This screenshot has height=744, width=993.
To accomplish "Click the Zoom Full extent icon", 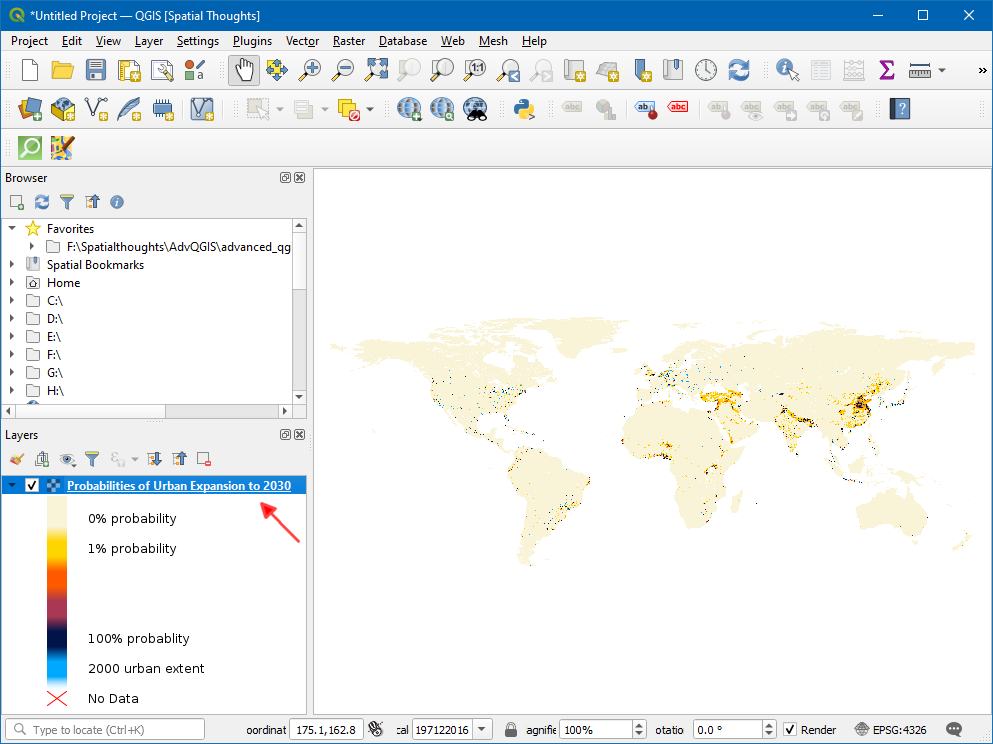I will 376,70.
